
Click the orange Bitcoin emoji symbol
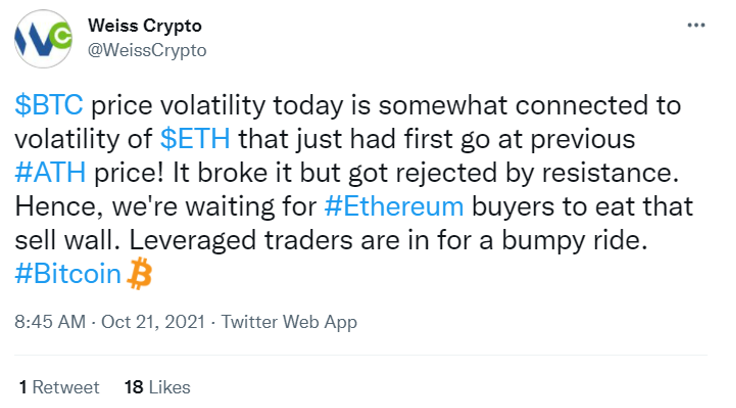coord(140,273)
